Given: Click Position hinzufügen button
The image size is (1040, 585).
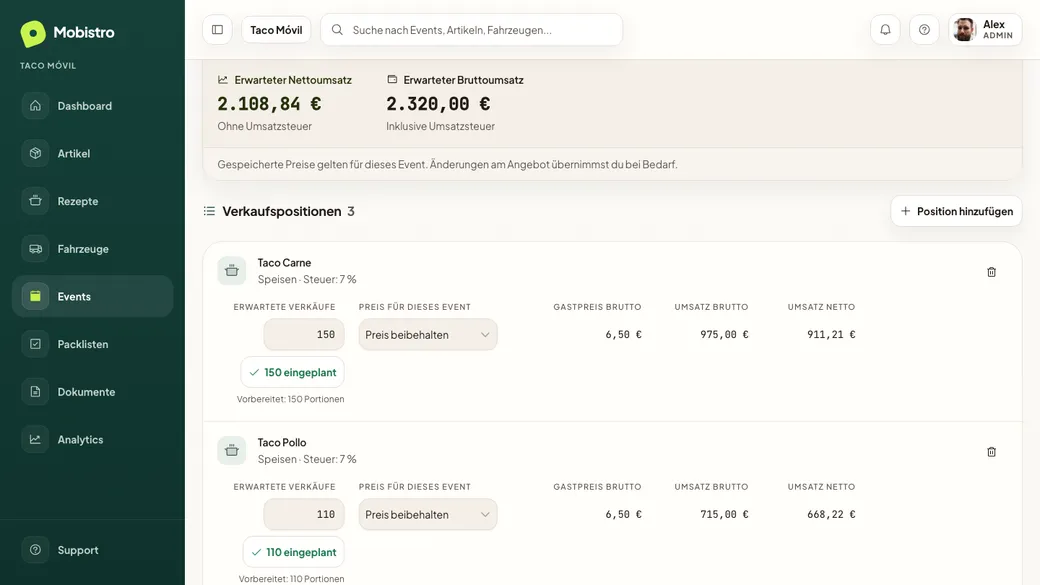Looking at the screenshot, I should (956, 211).
